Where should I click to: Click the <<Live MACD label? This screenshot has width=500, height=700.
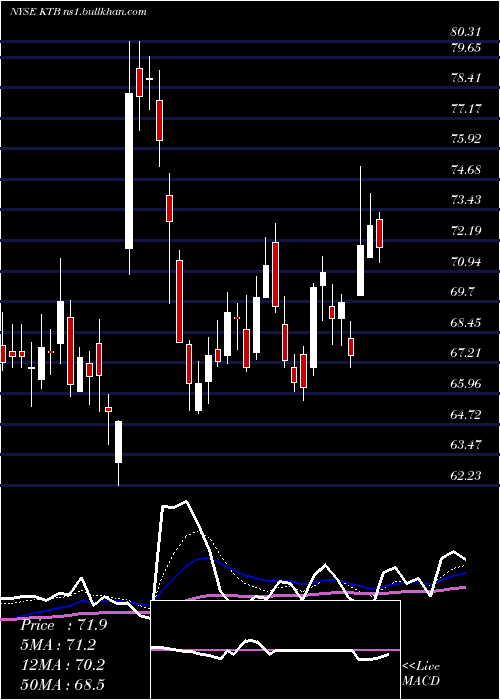coord(421,673)
